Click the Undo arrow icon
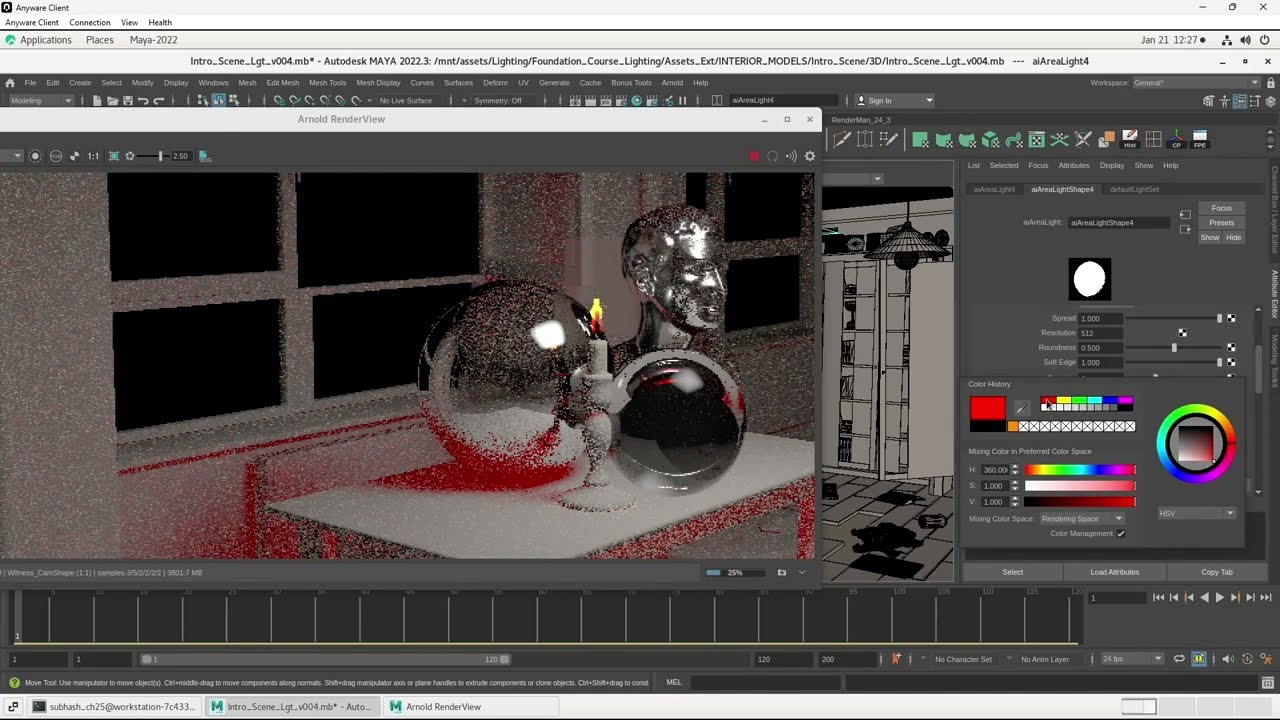Viewport: 1280px width, 720px height. [143, 100]
